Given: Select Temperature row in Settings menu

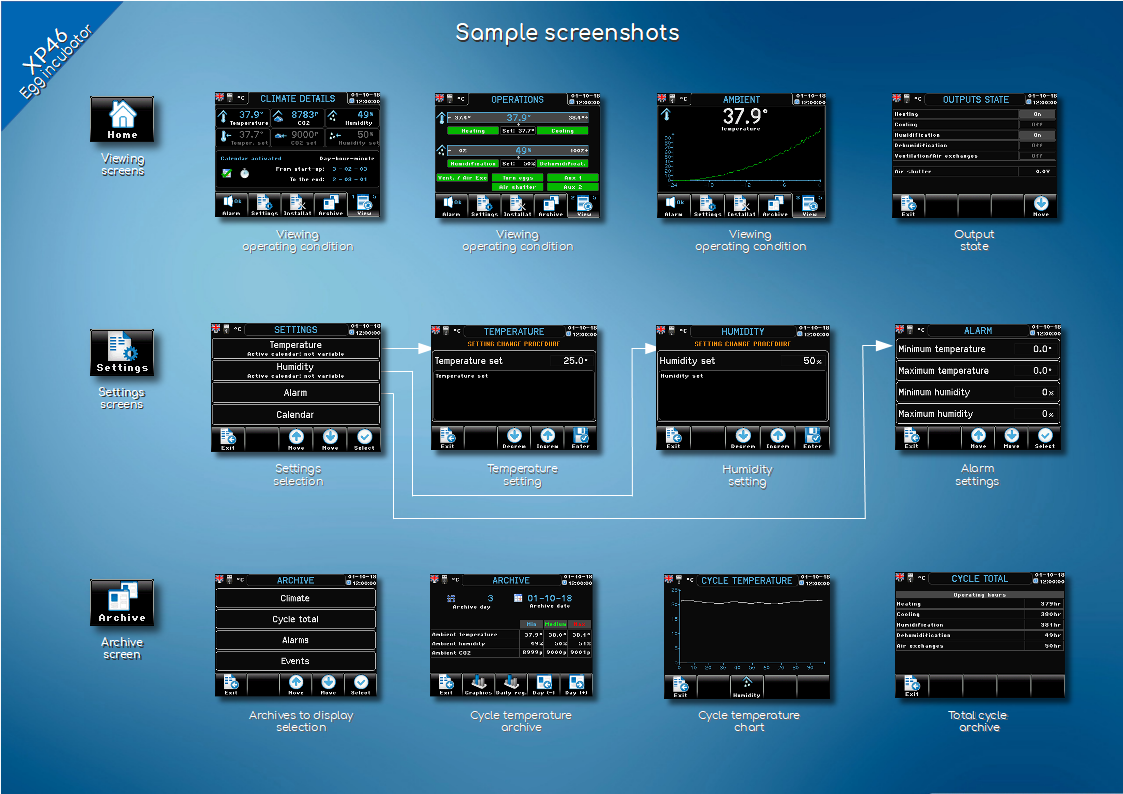Looking at the screenshot, I should (296, 349).
